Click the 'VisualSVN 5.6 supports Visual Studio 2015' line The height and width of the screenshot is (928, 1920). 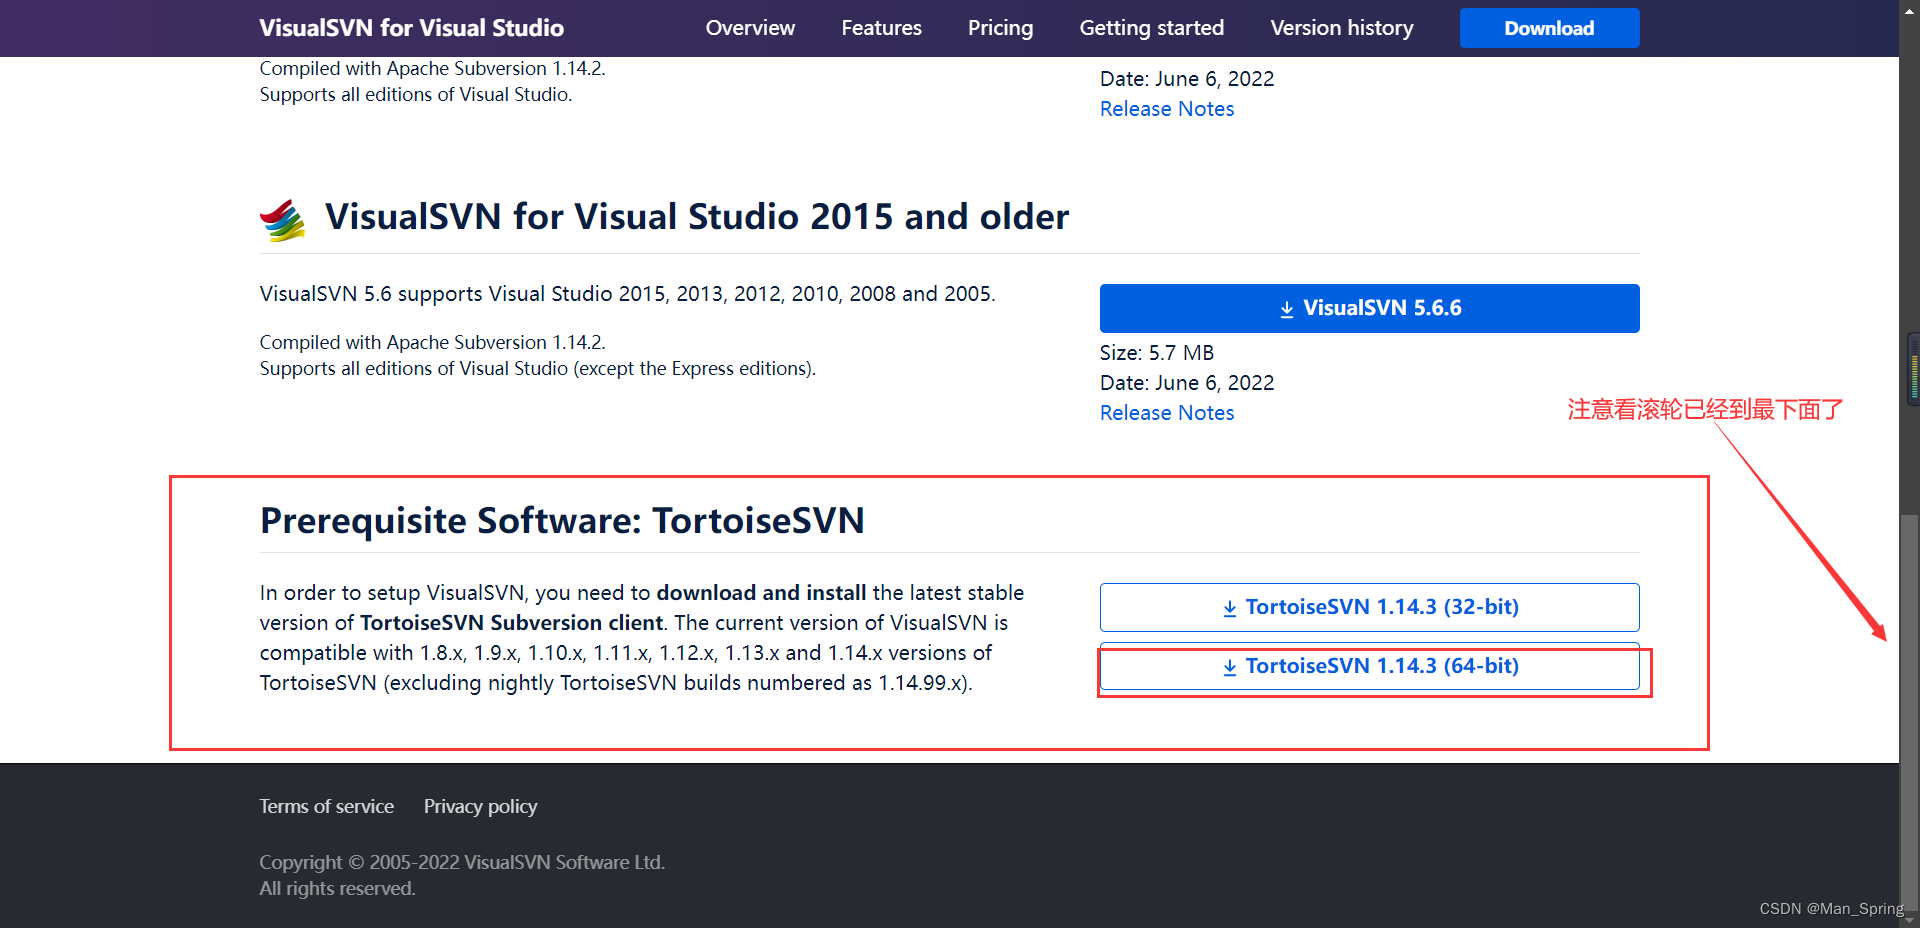627,294
